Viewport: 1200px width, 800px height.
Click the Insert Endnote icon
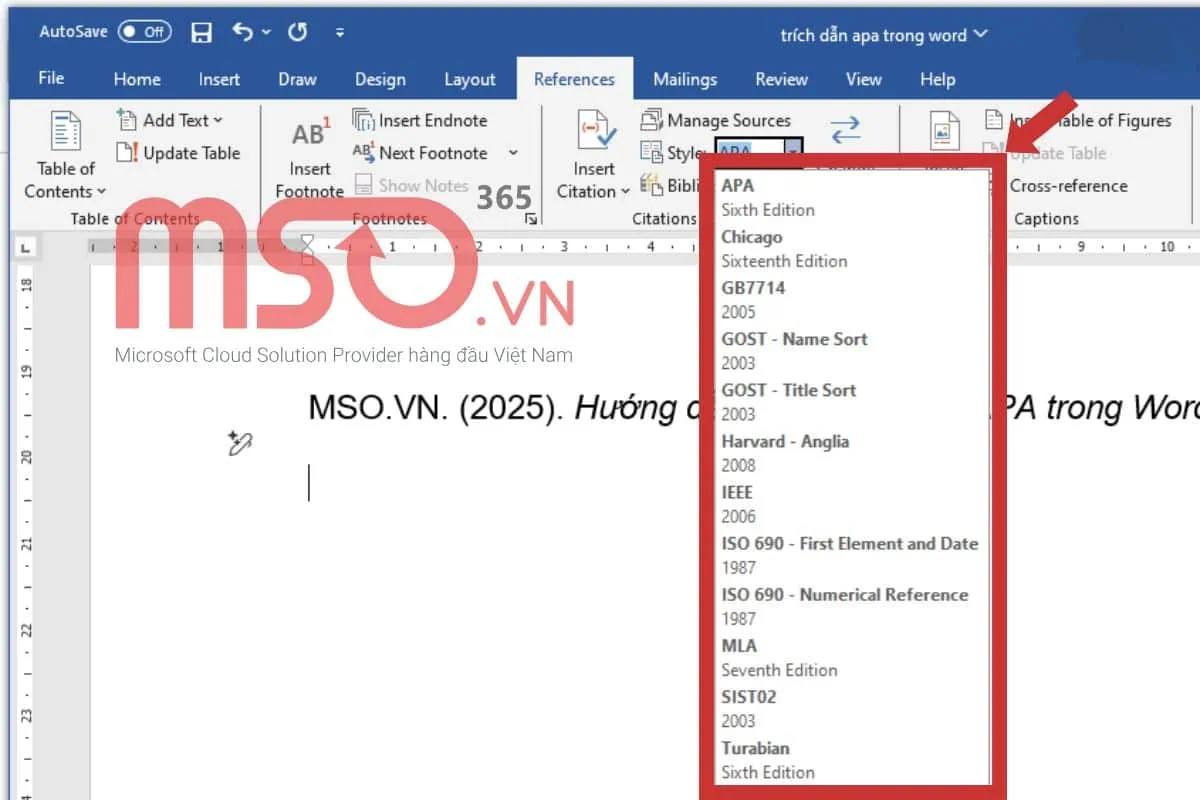coord(363,120)
